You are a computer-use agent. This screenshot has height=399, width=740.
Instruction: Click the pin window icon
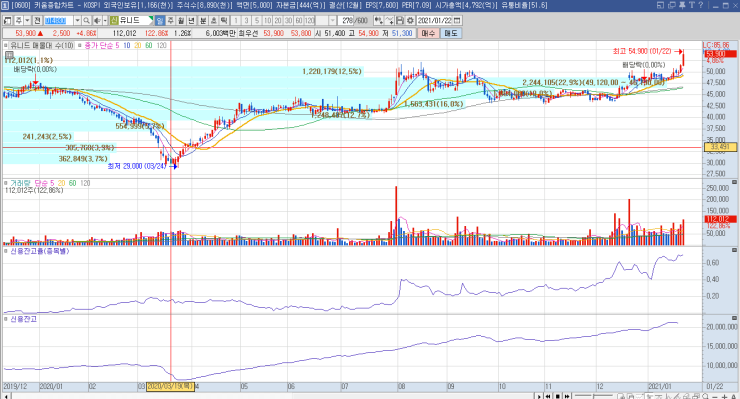pyautogui.click(x=682, y=5)
